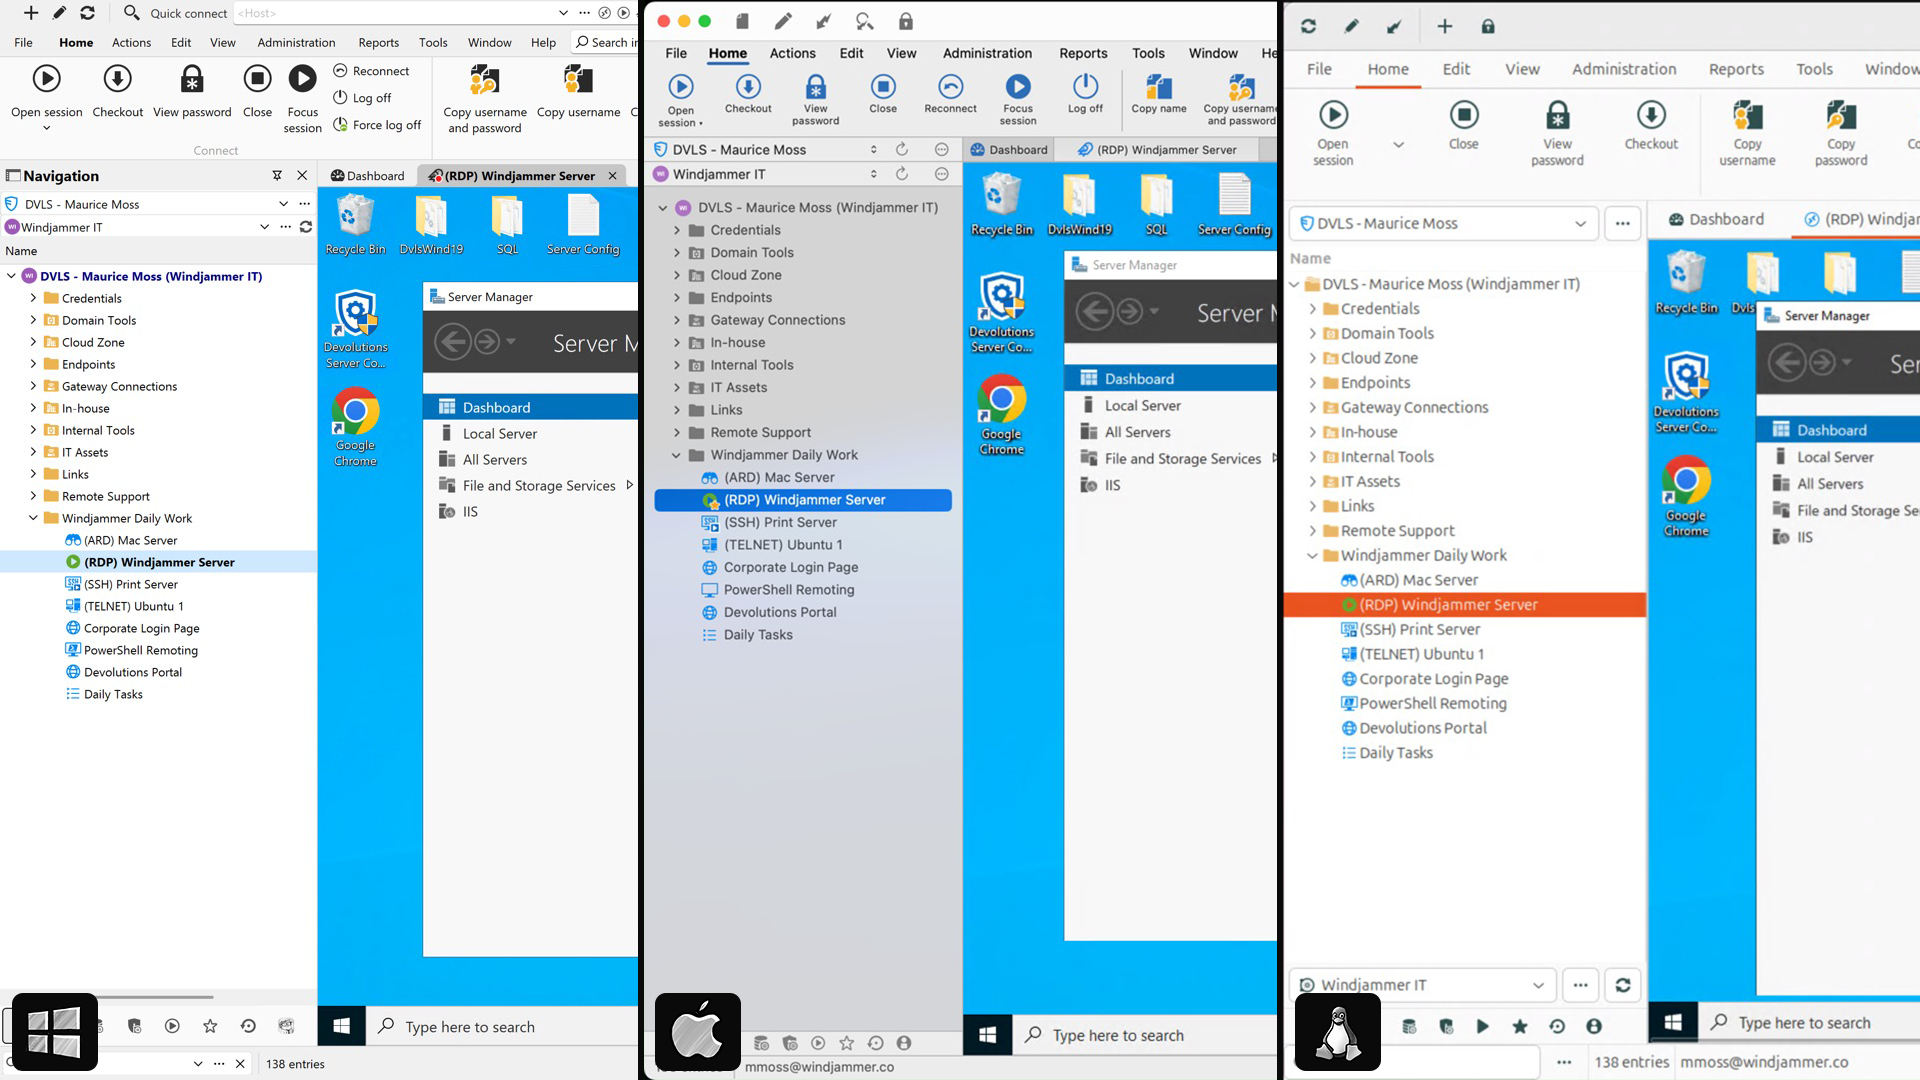Expand Gateway Connections folder in Windows navigation tree
Image resolution: width=1920 pixels, height=1080 pixels.
[x=33, y=386]
